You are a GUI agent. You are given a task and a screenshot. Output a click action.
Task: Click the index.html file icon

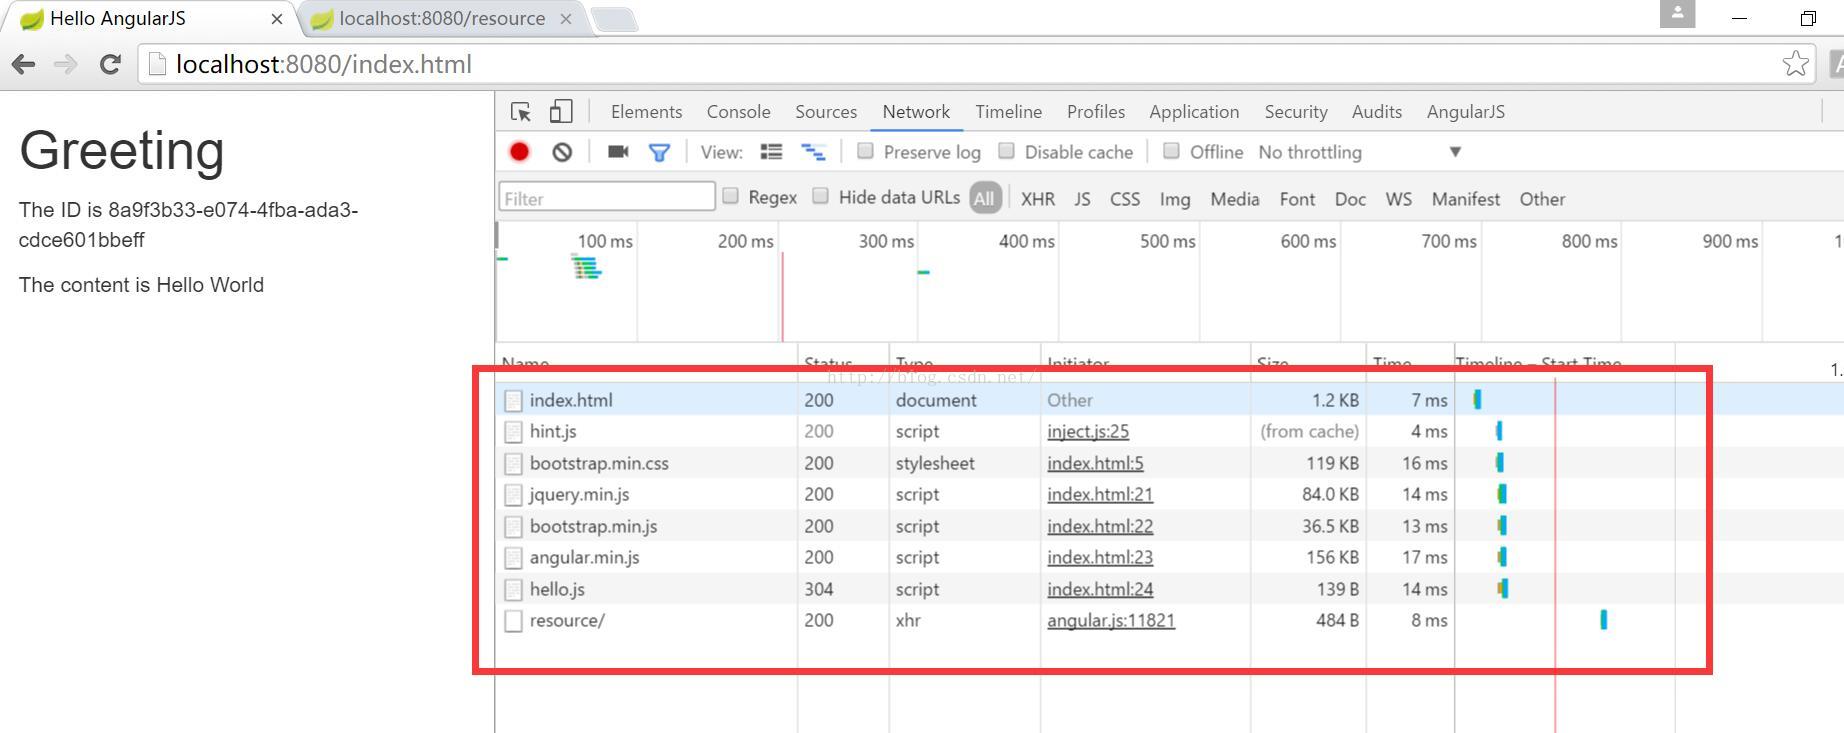click(513, 401)
